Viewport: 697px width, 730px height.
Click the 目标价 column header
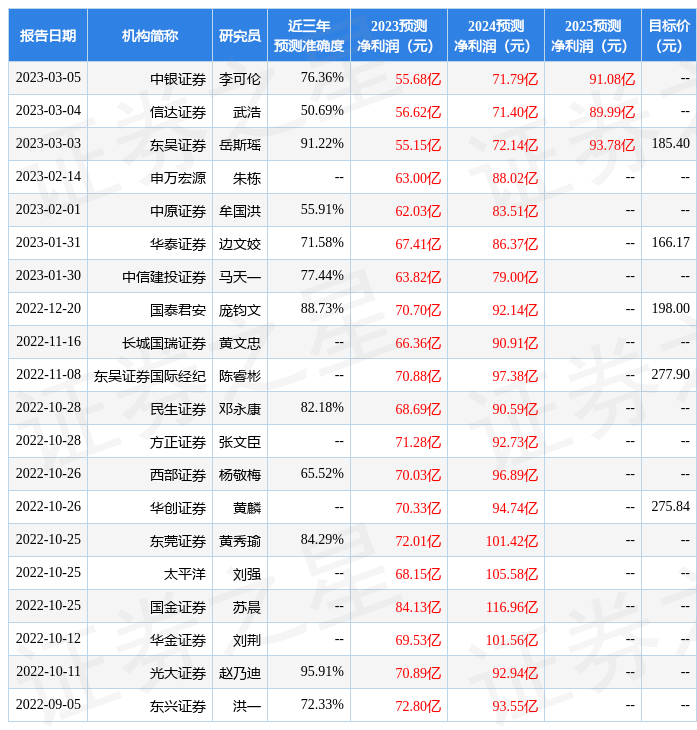668,36
